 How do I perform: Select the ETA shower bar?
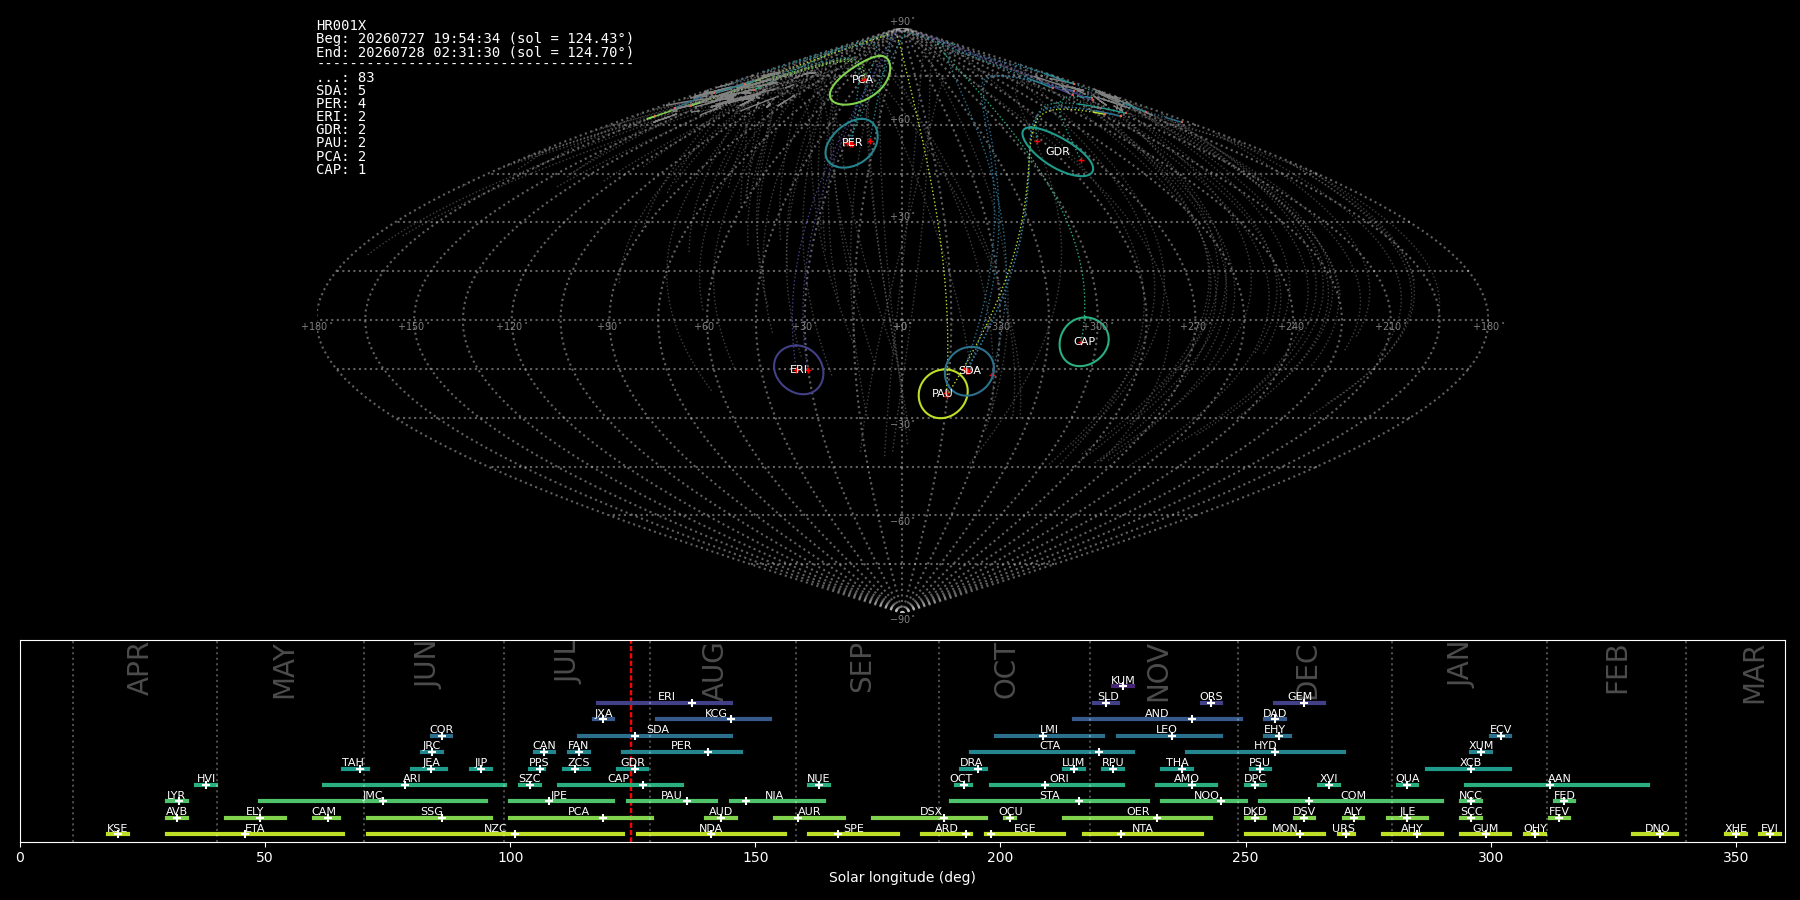[255, 834]
